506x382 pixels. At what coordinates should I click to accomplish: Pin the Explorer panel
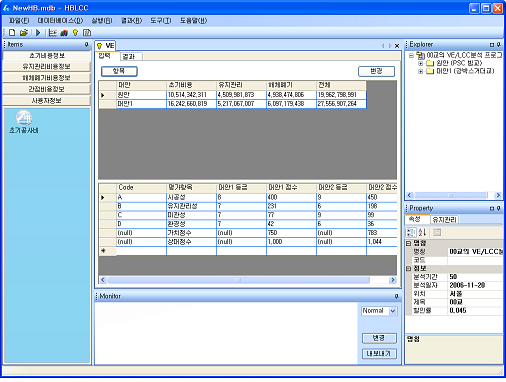(x=499, y=45)
